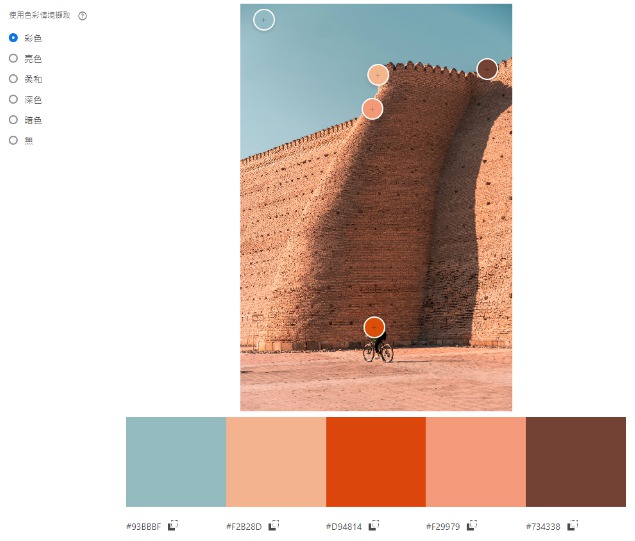Copy the #F29979 hex code
This screenshot has width=635, height=541.
[472, 526]
